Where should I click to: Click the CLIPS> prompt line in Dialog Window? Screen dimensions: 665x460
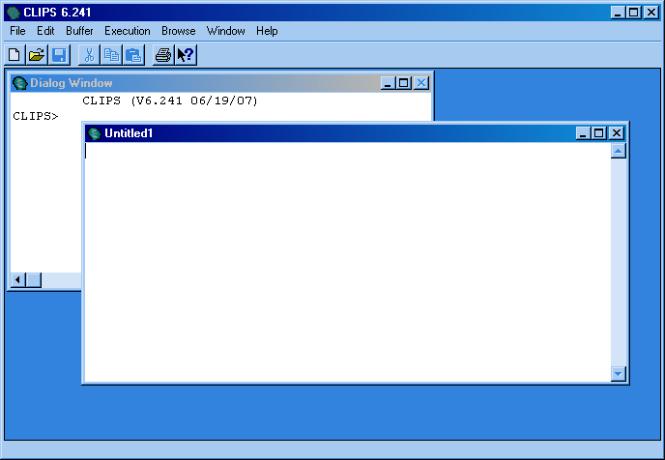[x=36, y=116]
